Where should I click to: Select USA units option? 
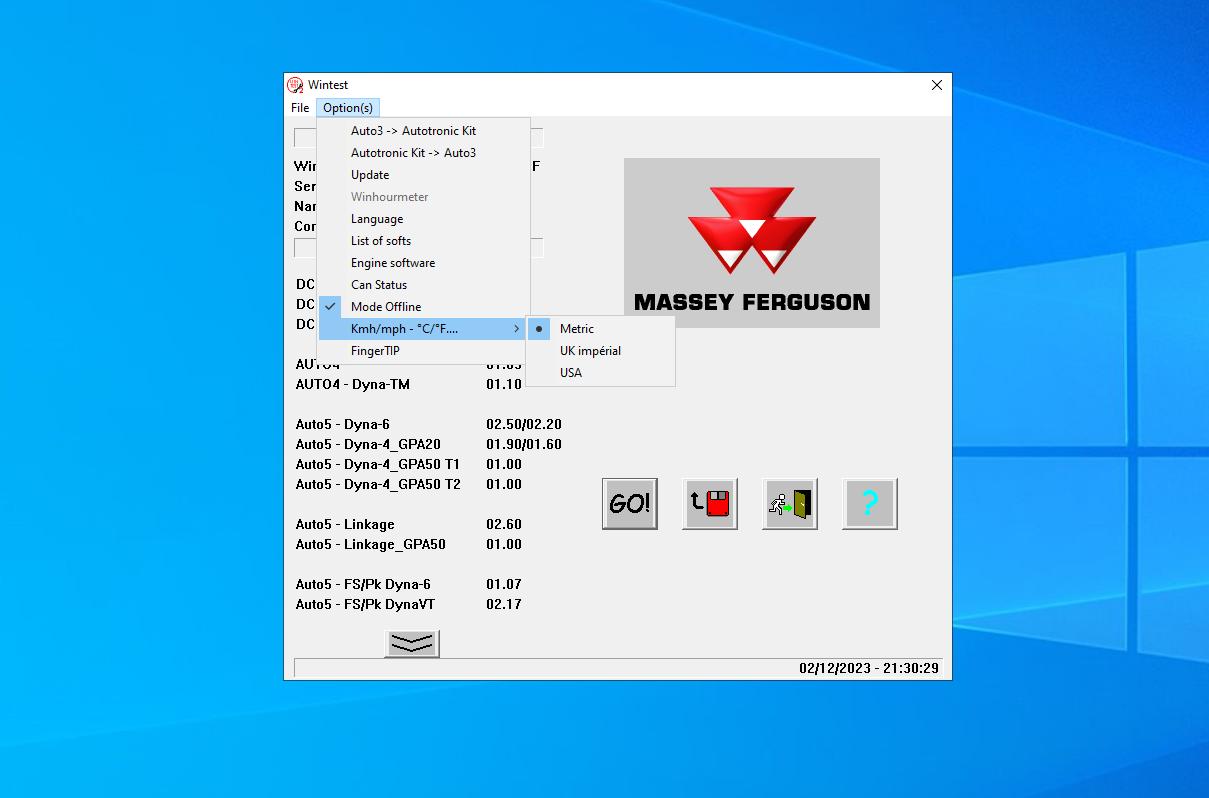[600, 373]
